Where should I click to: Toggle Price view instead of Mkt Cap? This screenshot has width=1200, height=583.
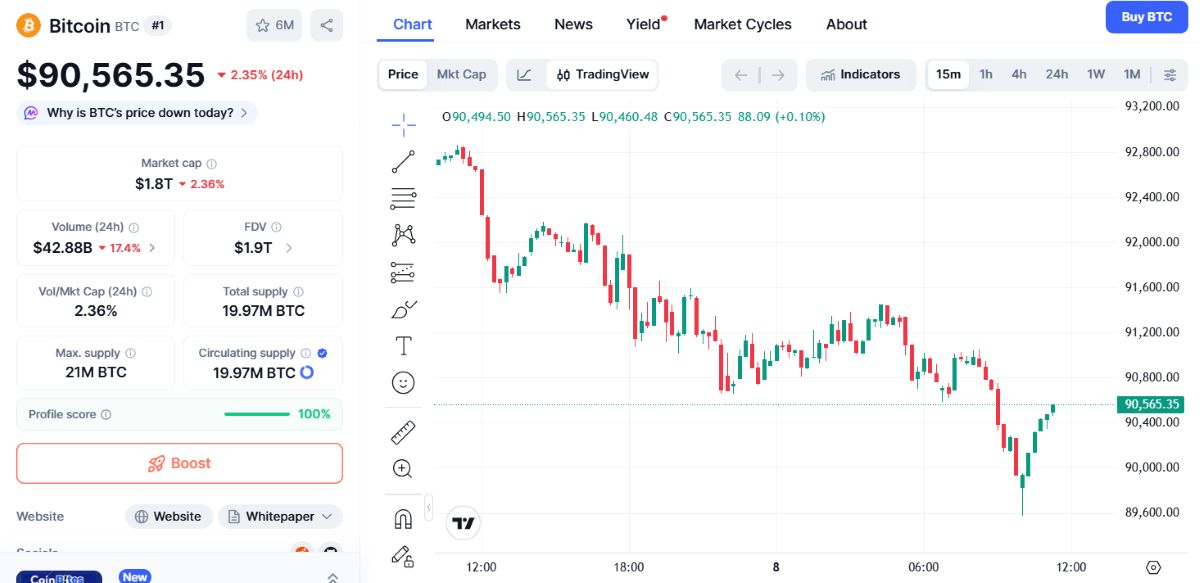coord(402,74)
